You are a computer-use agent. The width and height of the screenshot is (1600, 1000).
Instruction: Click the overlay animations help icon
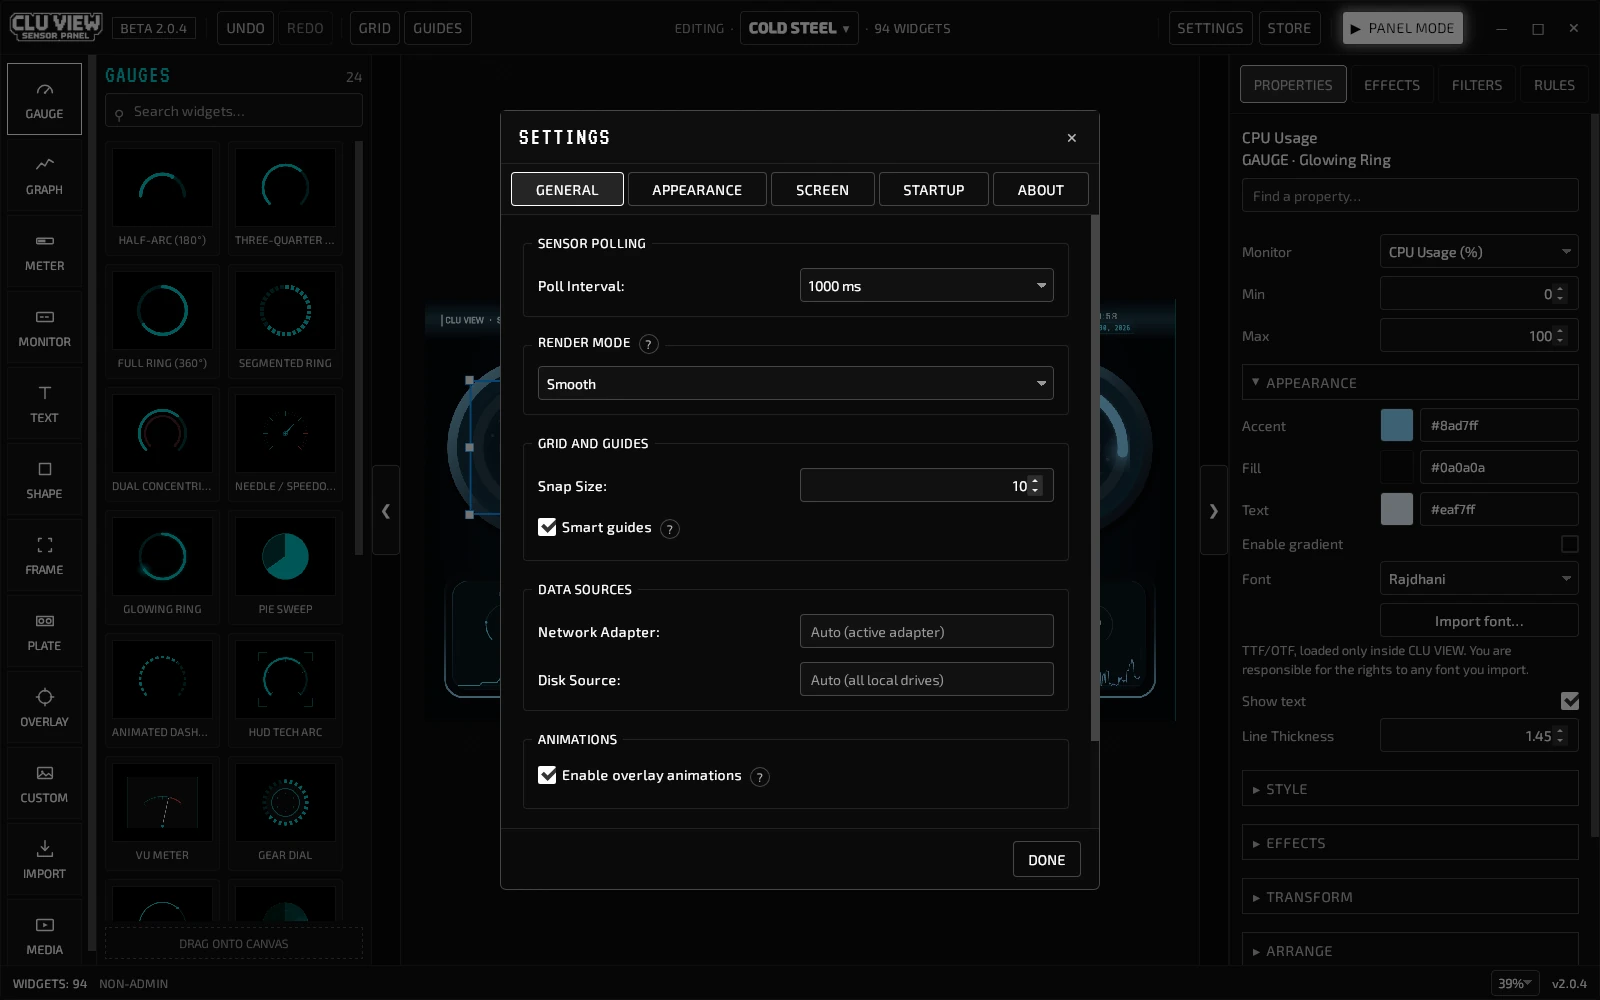[760, 777]
